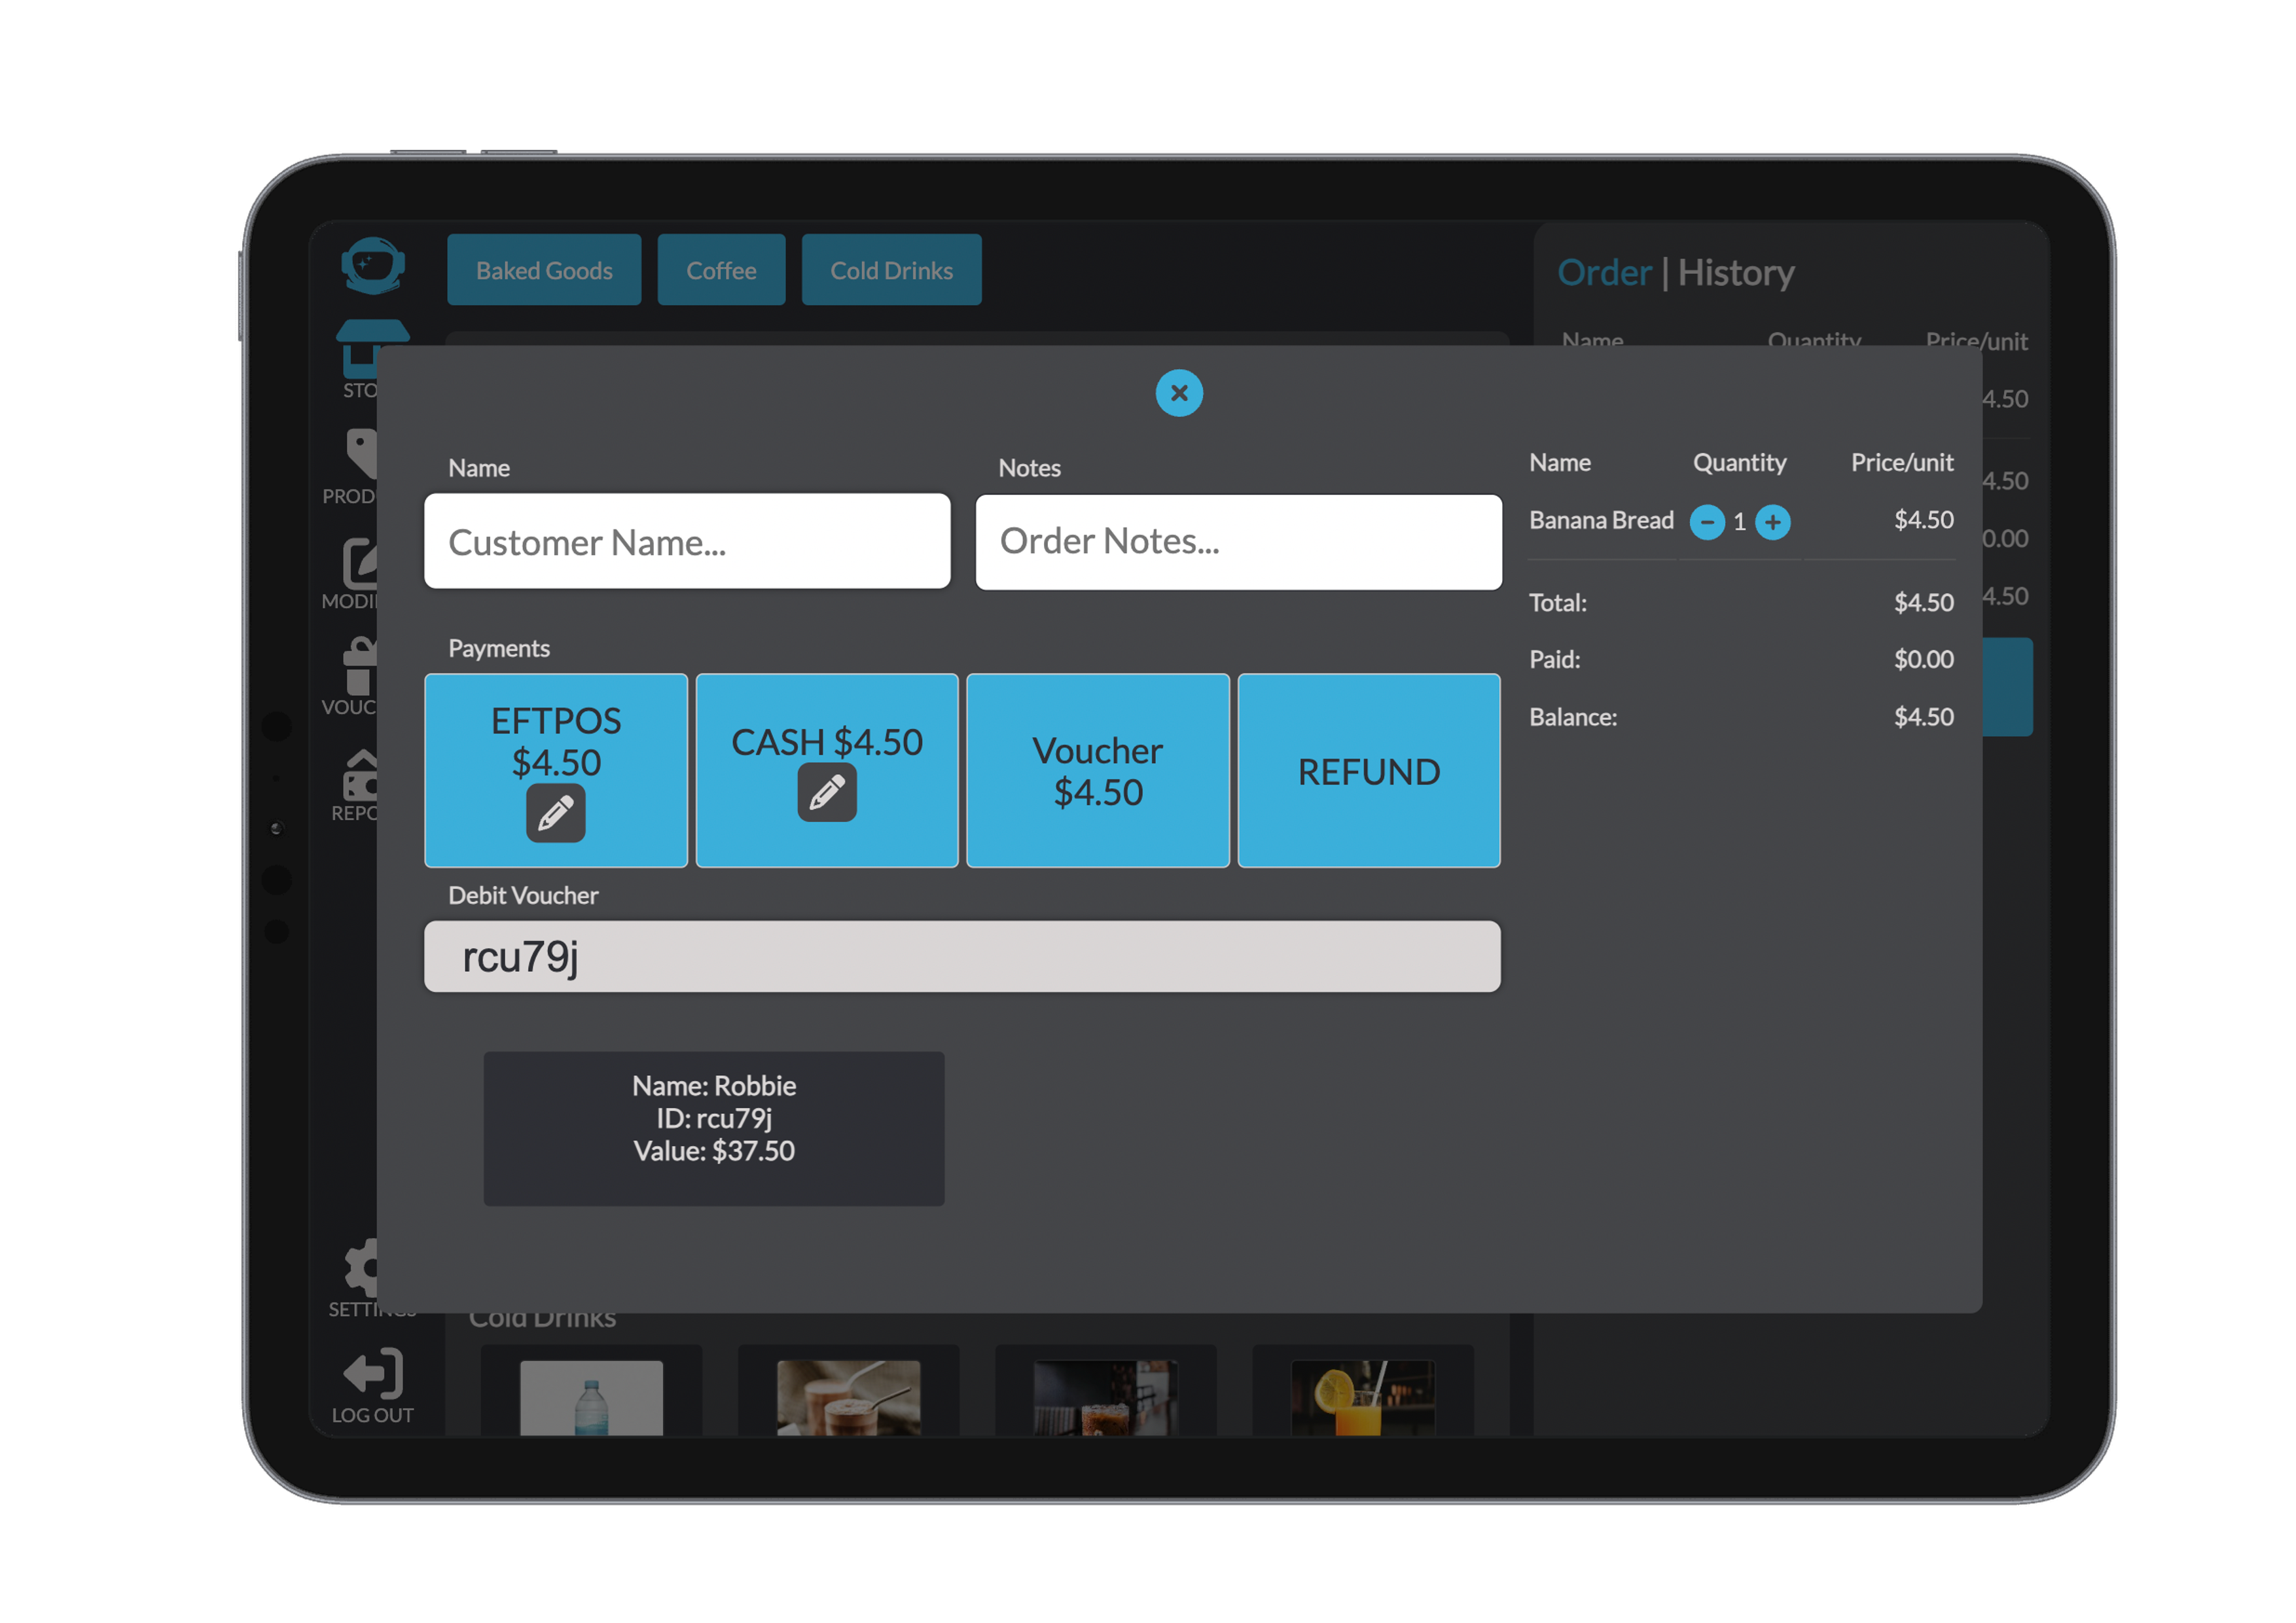Select the Baked Goods category tab
Image resolution: width=2296 pixels, height=1623 pixels.
[x=544, y=270]
